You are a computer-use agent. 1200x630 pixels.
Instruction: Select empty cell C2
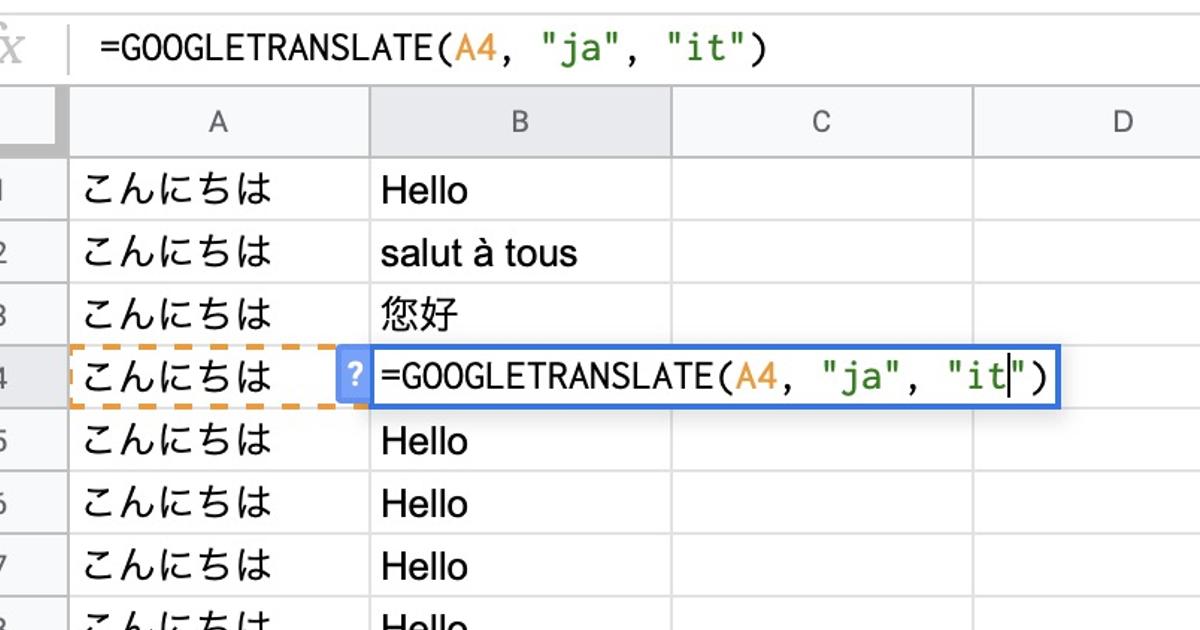822,252
